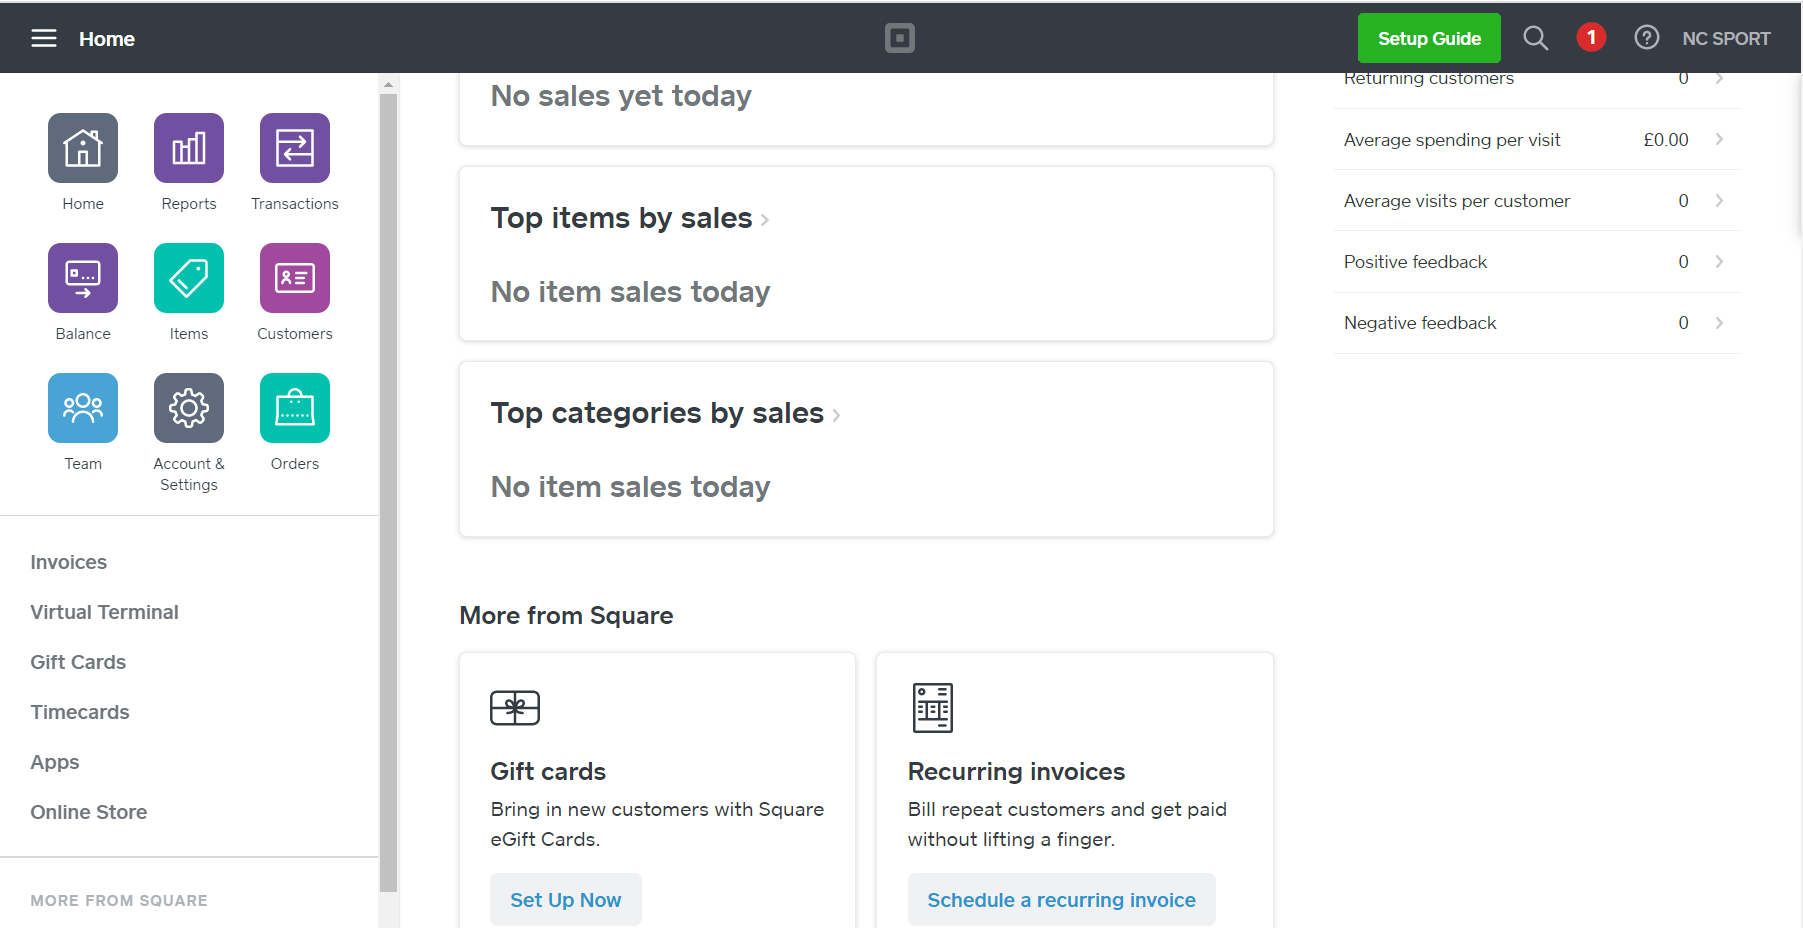Click Schedule a recurring invoice
The image size is (1803, 928).
tap(1061, 899)
